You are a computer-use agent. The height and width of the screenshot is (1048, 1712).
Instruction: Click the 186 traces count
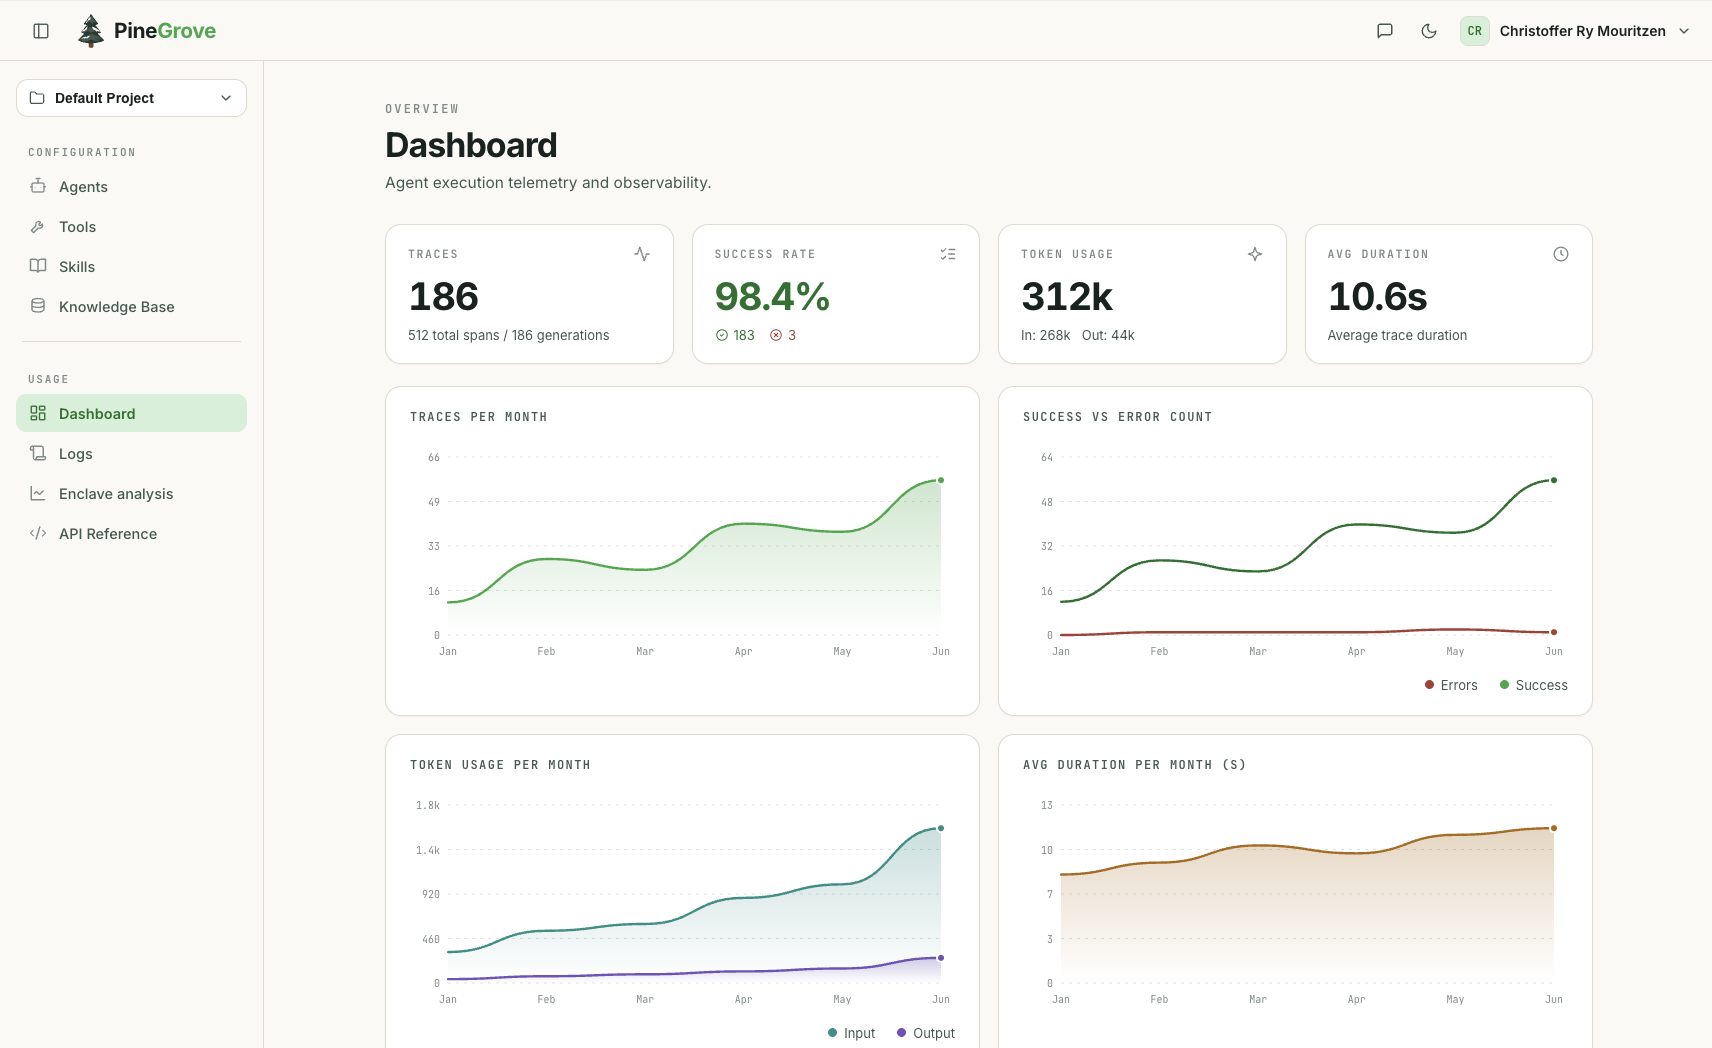click(x=444, y=297)
